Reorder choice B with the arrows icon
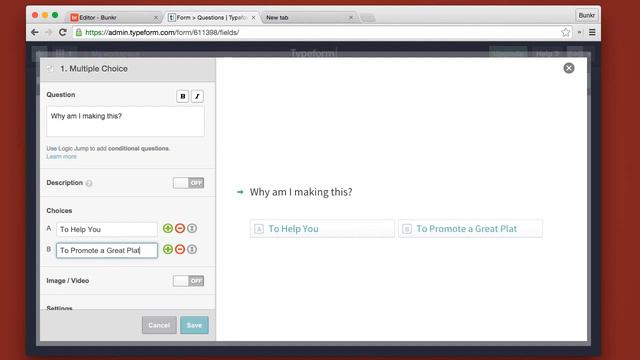This screenshot has height=360, width=640. tap(192, 249)
